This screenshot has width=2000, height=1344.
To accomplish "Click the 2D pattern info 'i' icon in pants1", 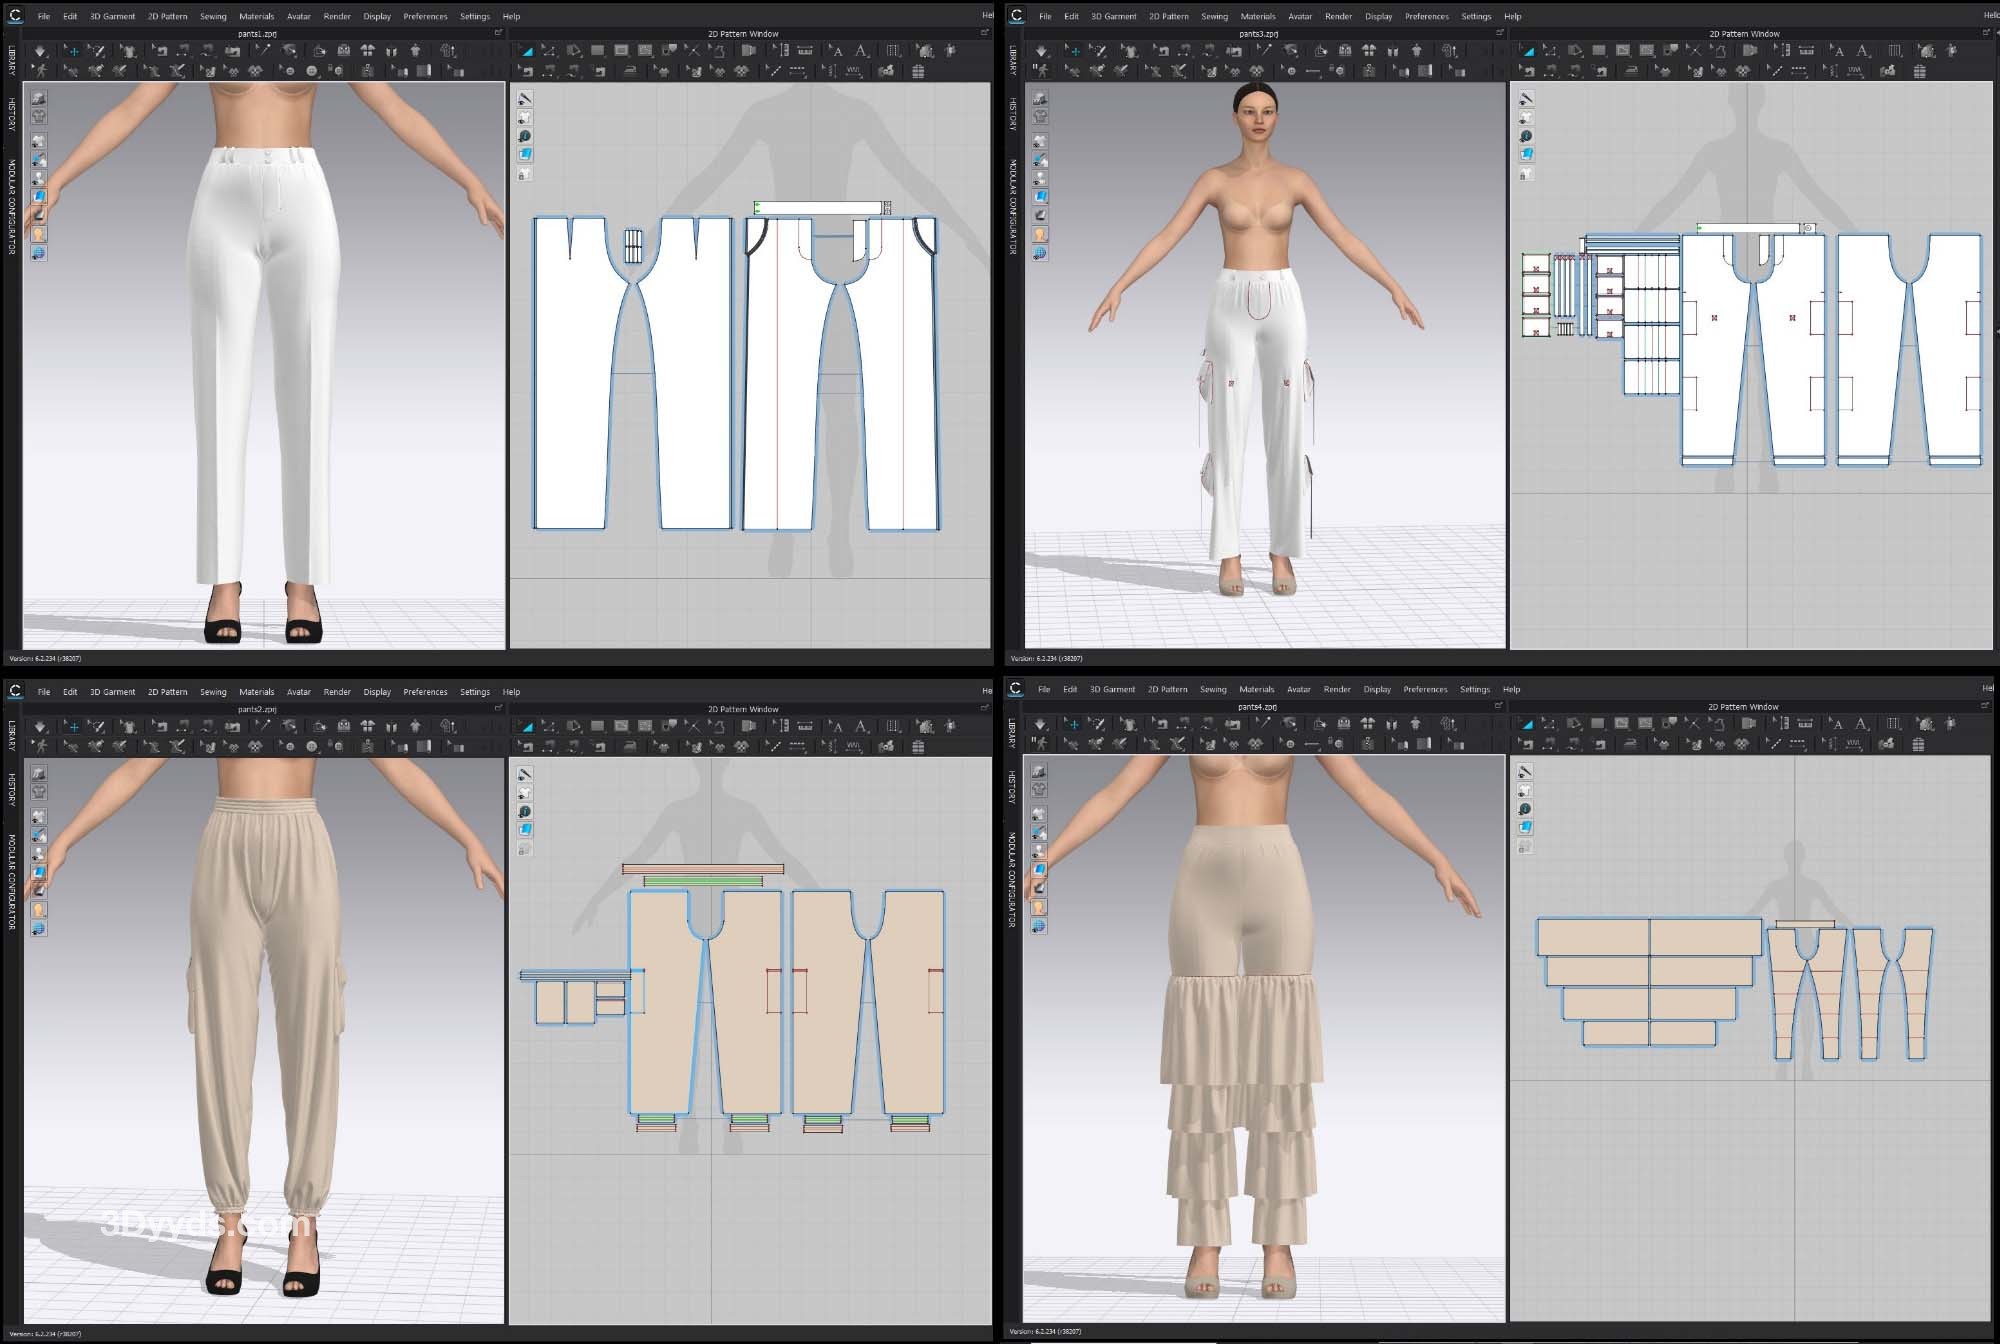I will click(525, 136).
